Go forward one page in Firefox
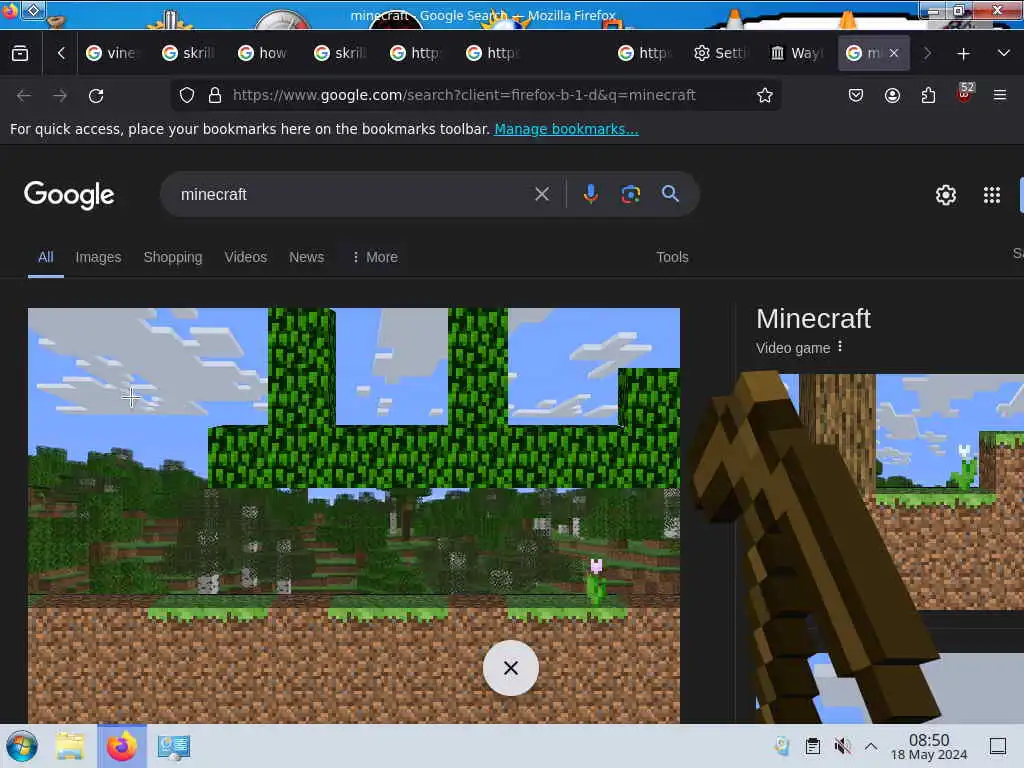 point(60,96)
